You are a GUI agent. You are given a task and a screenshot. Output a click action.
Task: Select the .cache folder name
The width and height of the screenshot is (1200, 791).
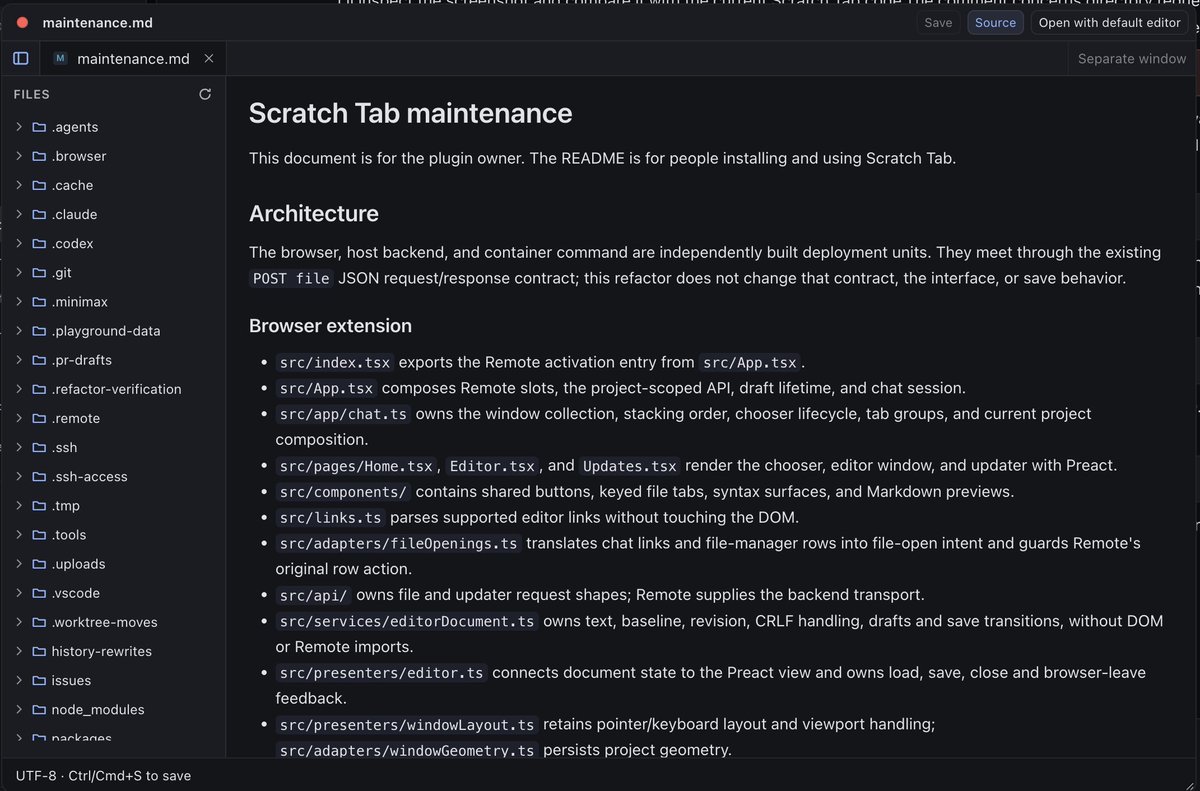(72, 185)
